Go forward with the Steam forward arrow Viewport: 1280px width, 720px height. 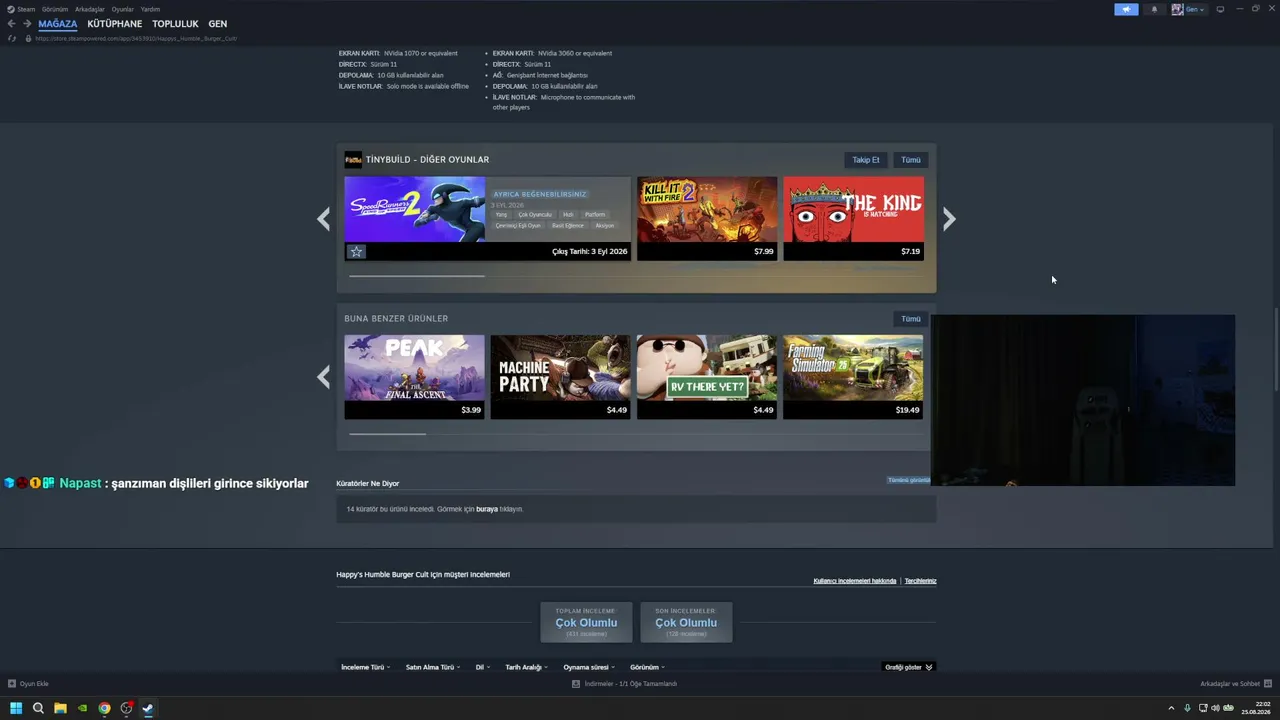[x=27, y=24]
